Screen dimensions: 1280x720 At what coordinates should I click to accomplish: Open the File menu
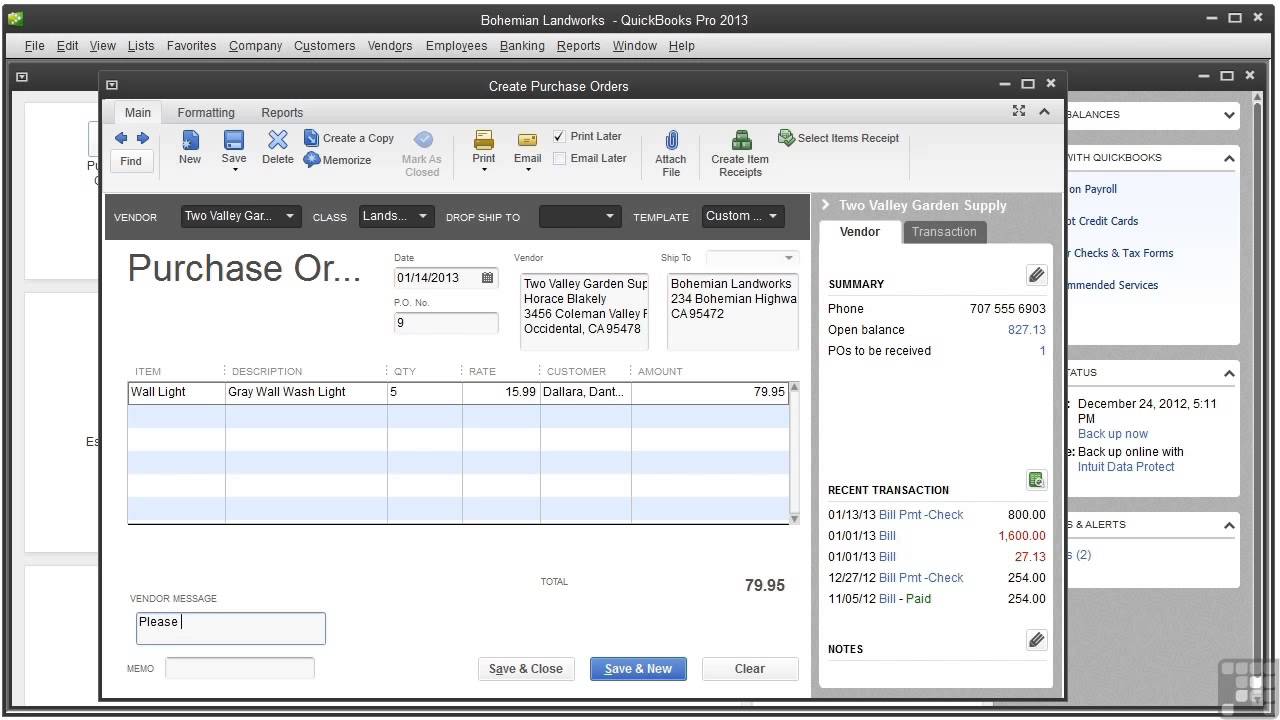(34, 46)
